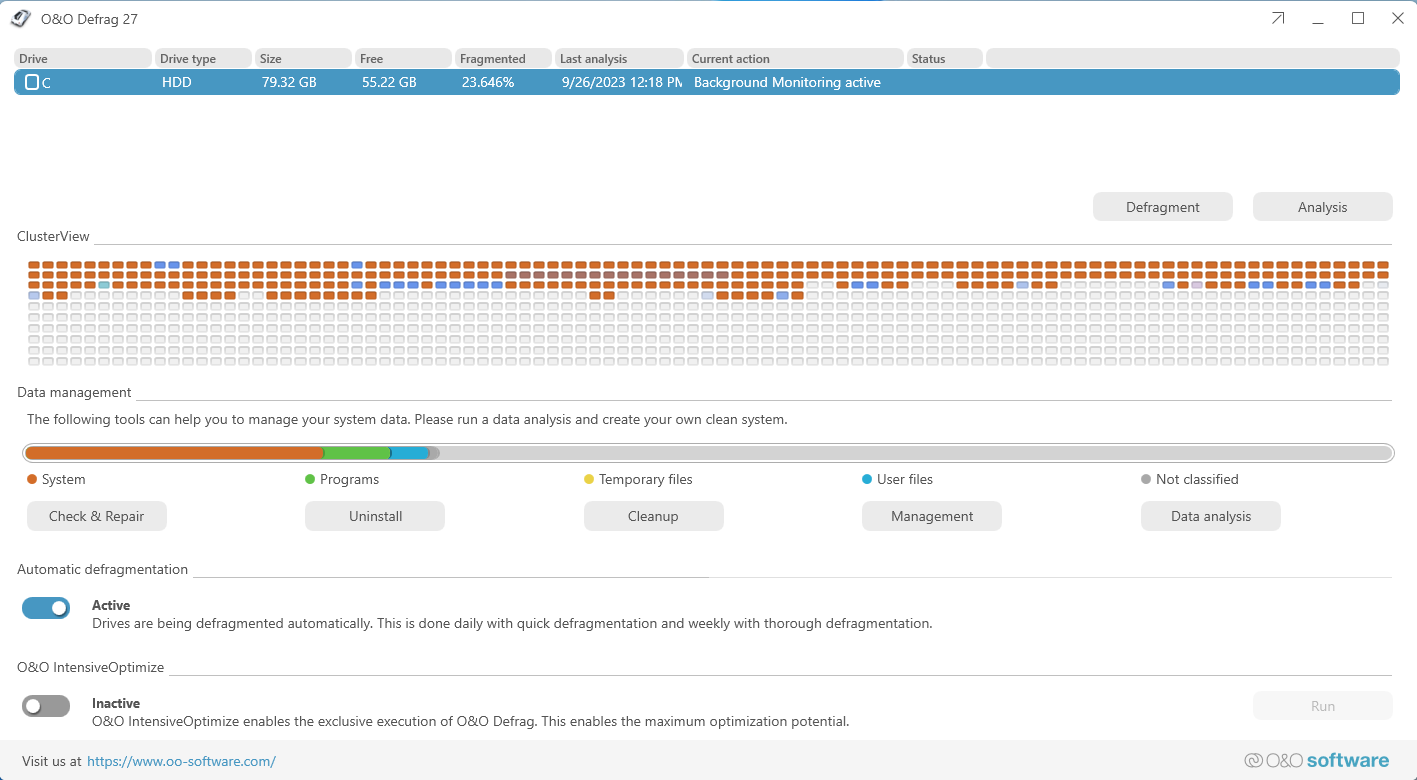Click the data usage bar
This screenshot has height=780, width=1417.
[707, 453]
